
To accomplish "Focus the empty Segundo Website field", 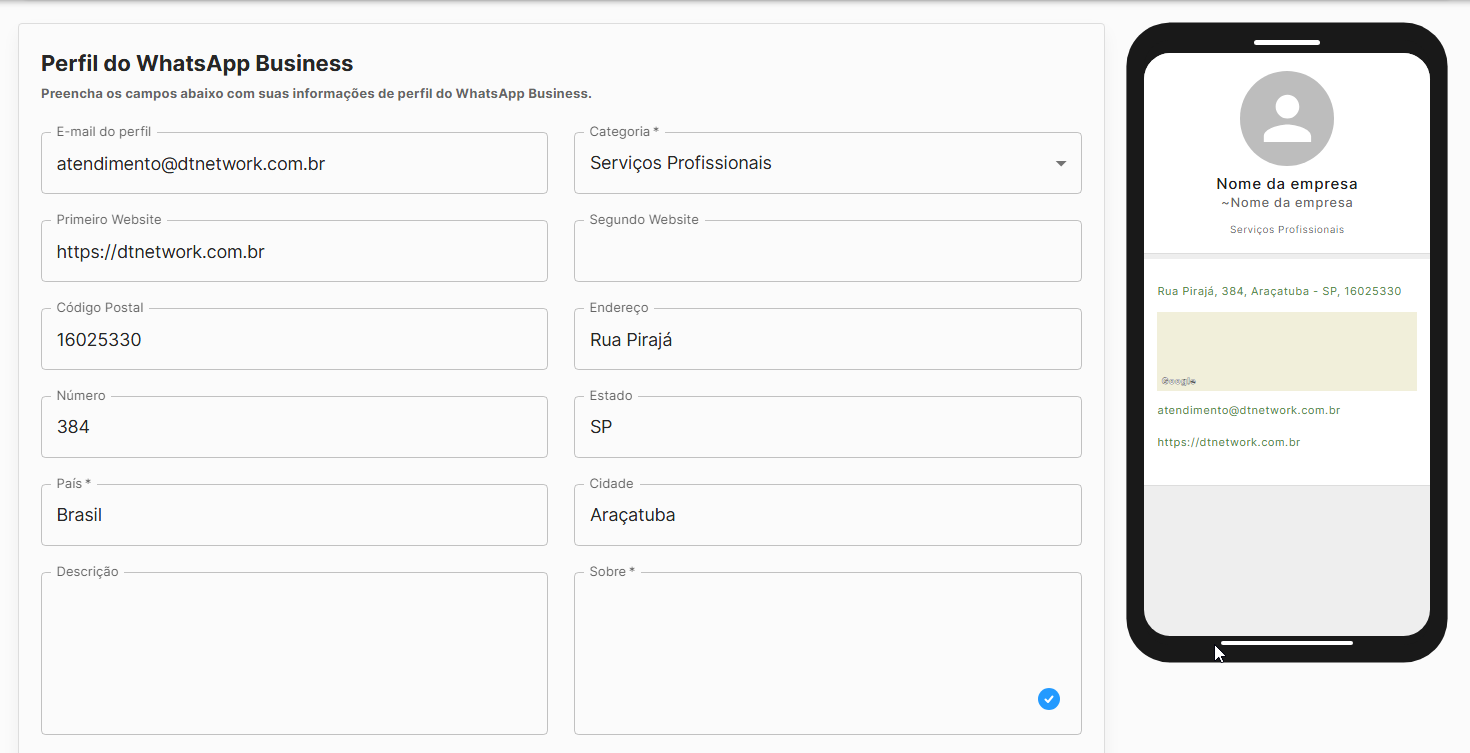I will 828,251.
